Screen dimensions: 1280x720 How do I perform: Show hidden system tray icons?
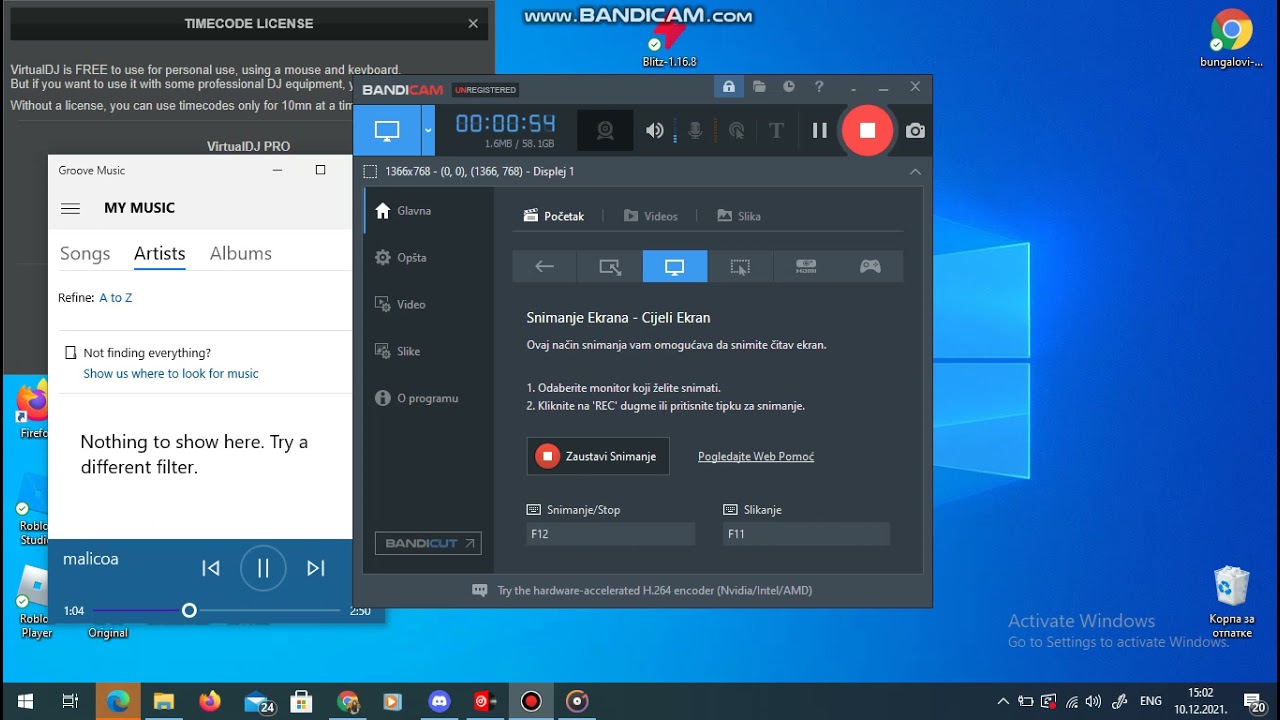[x=1003, y=701]
